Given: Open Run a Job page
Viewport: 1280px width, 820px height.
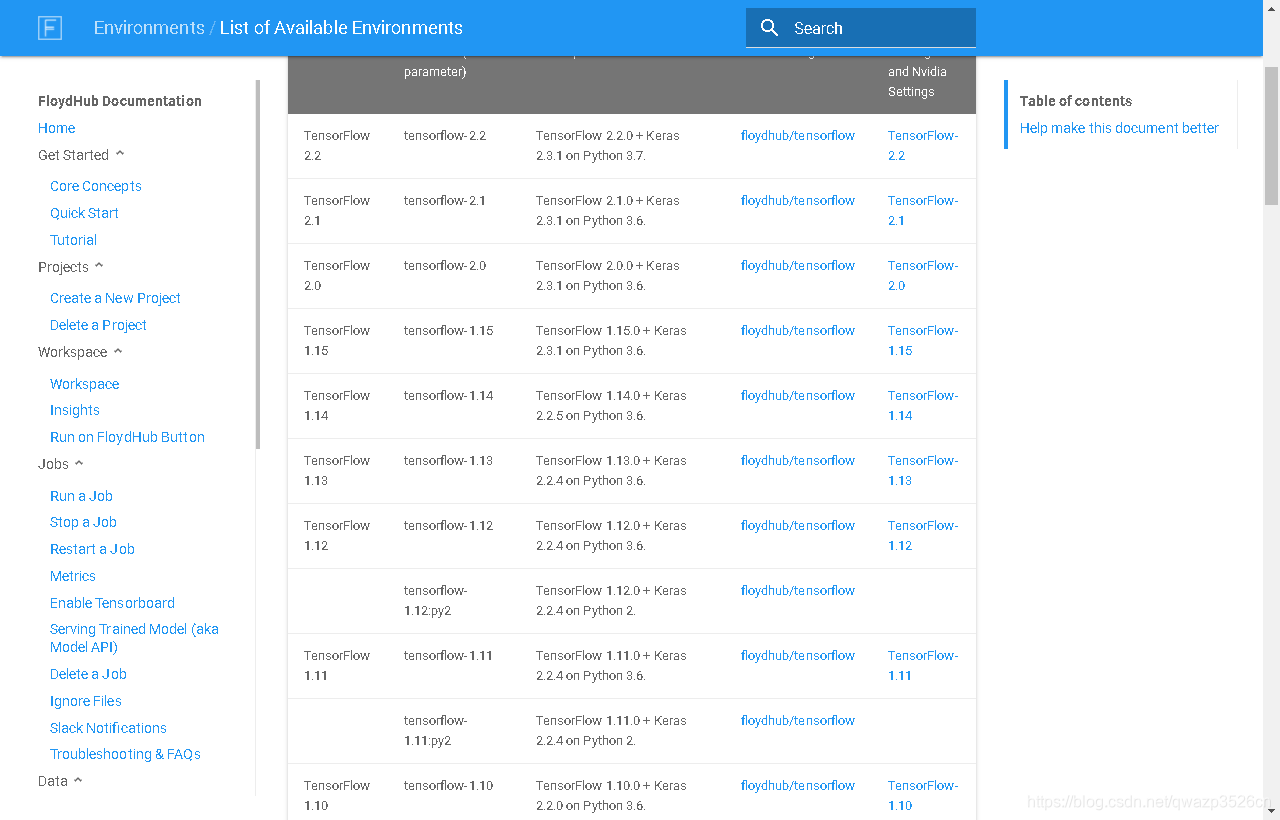Looking at the screenshot, I should click(81, 496).
